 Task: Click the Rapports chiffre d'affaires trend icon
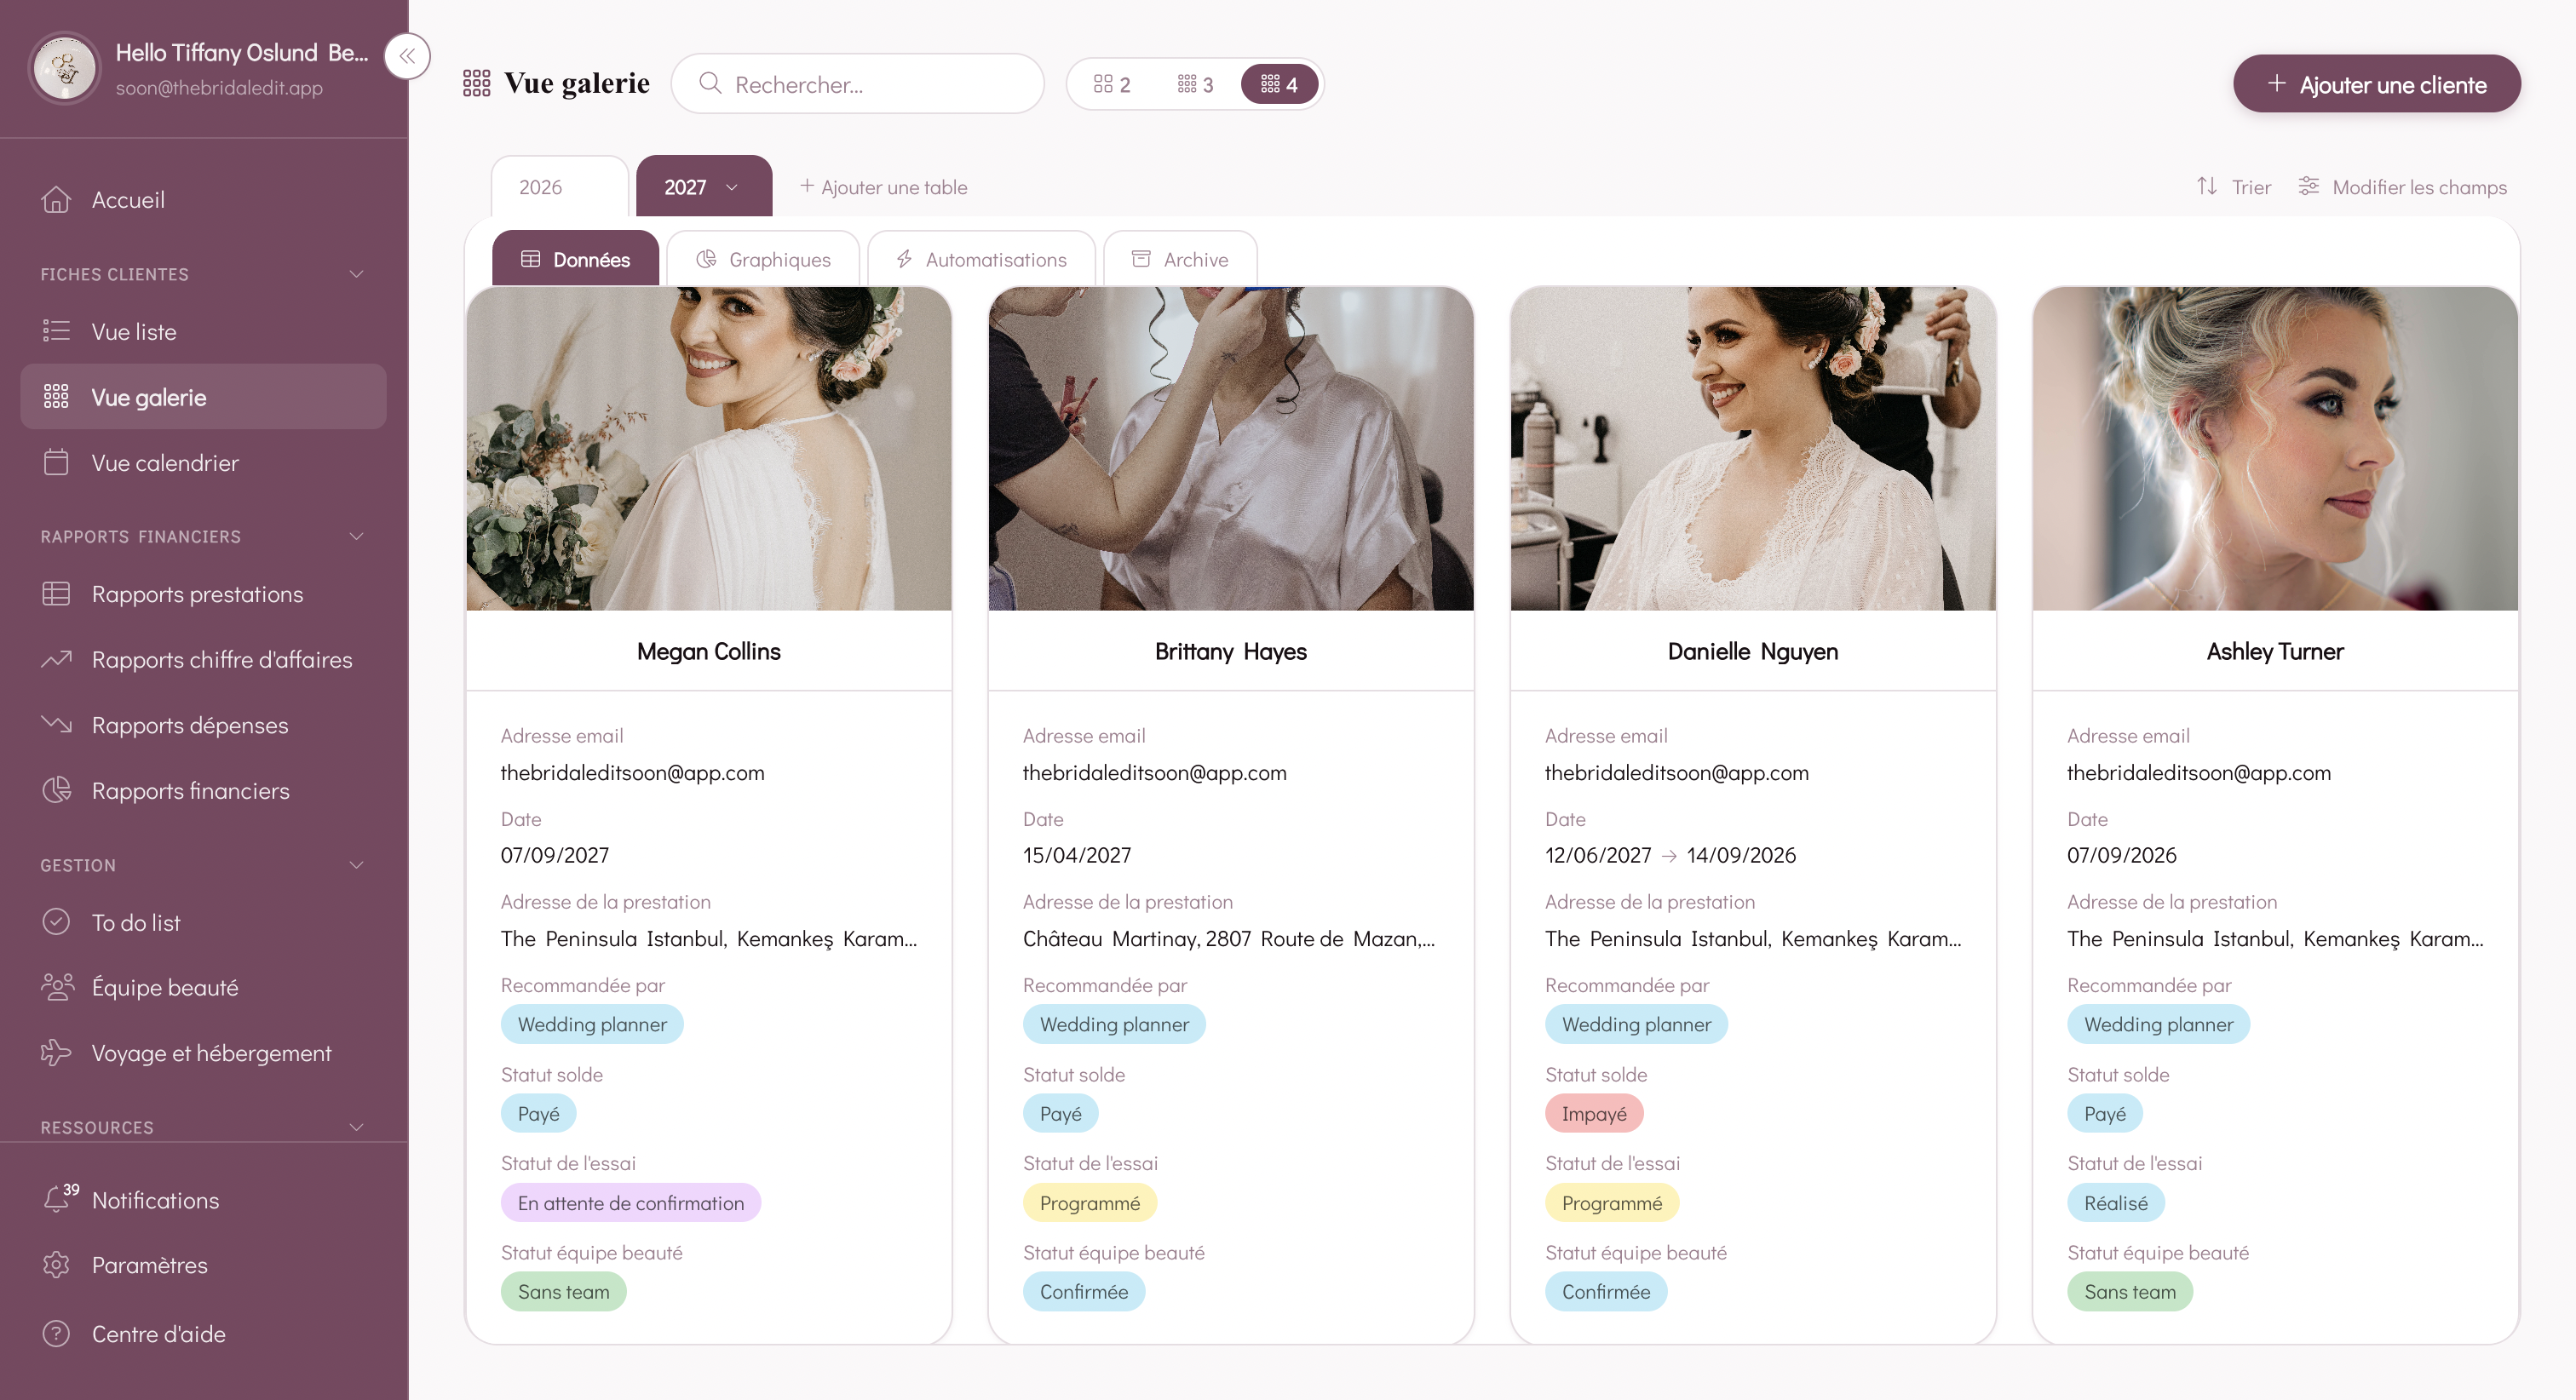click(x=56, y=659)
